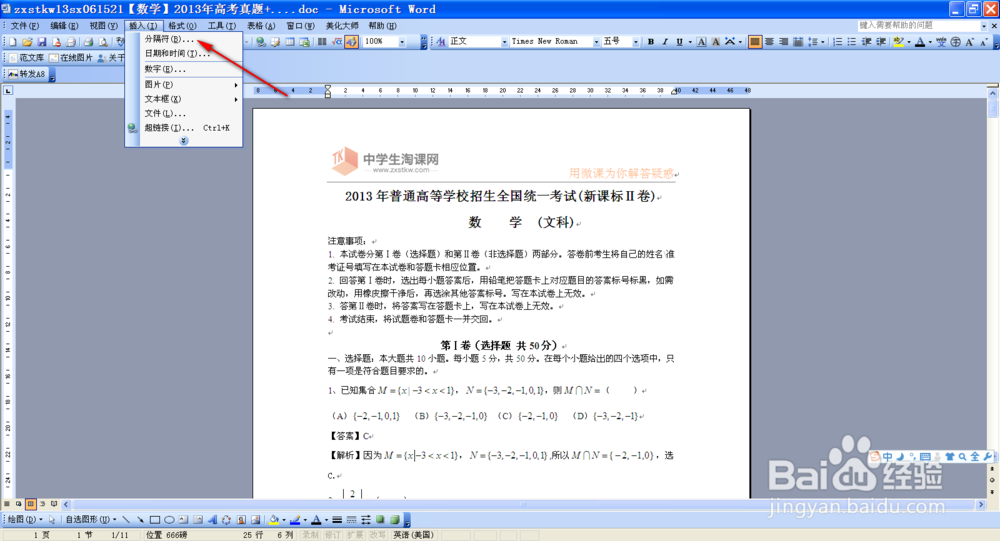
Task: Click the 在线图片 toolbar button
Action: (x=71, y=57)
